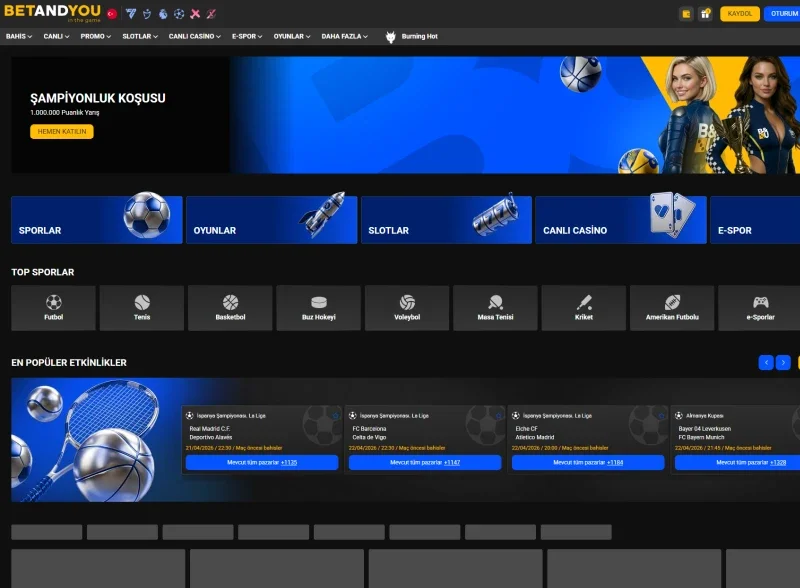Viewport: 800px width, 588px height.
Task: Expand the SLOTLAR dropdown menu
Action: (140, 36)
